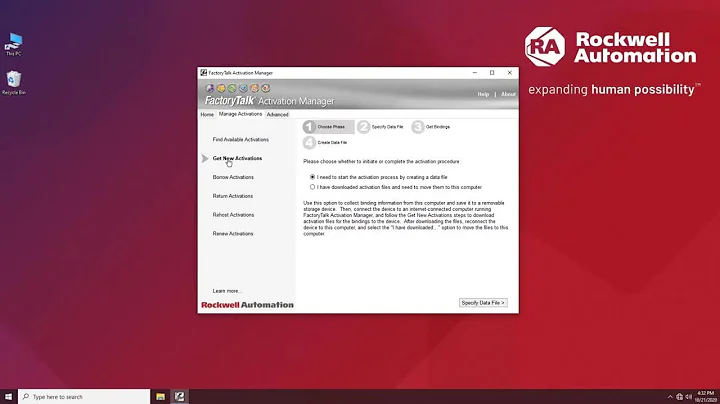This screenshot has width=720, height=404.
Task: Switch to the Home tab
Action: (207, 114)
